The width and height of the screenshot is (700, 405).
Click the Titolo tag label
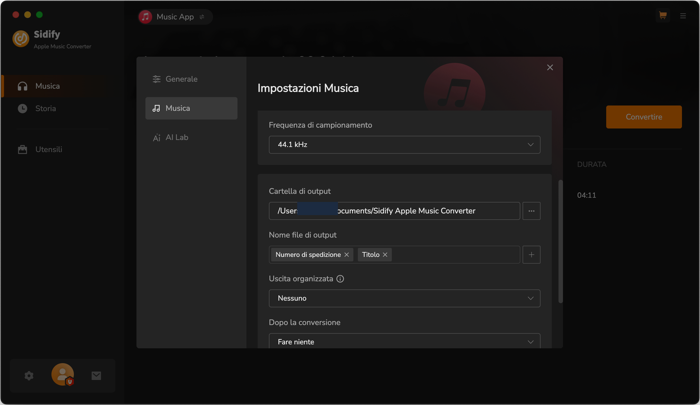[371, 255]
